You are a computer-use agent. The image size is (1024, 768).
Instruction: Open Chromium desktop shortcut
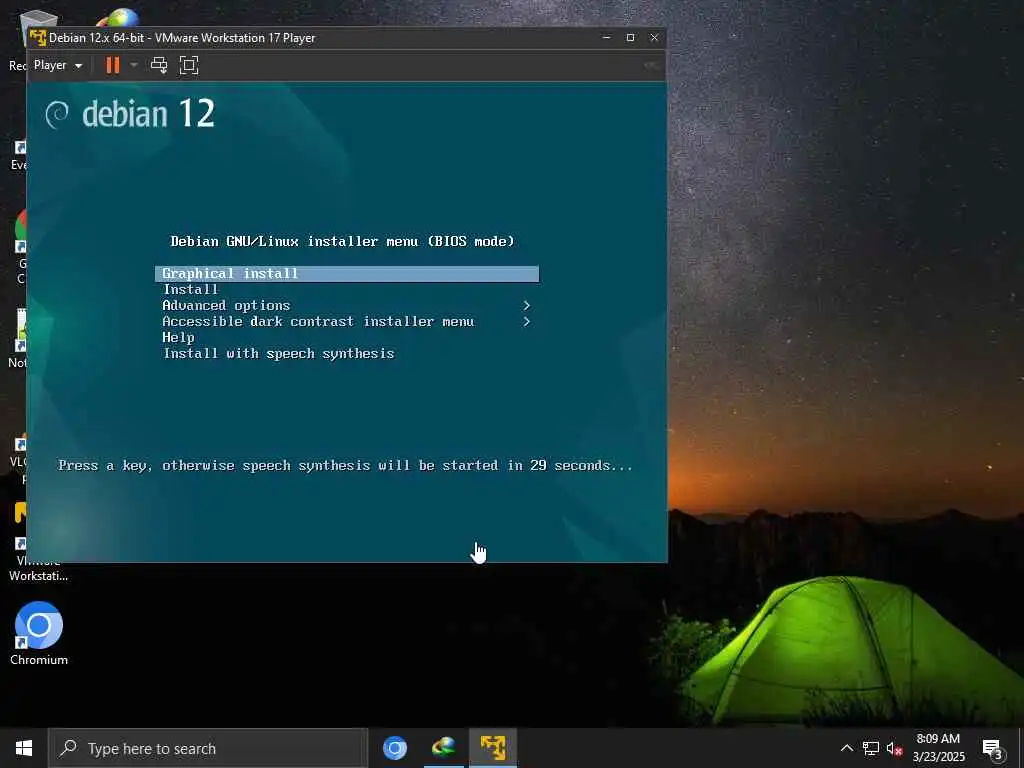coord(39,633)
